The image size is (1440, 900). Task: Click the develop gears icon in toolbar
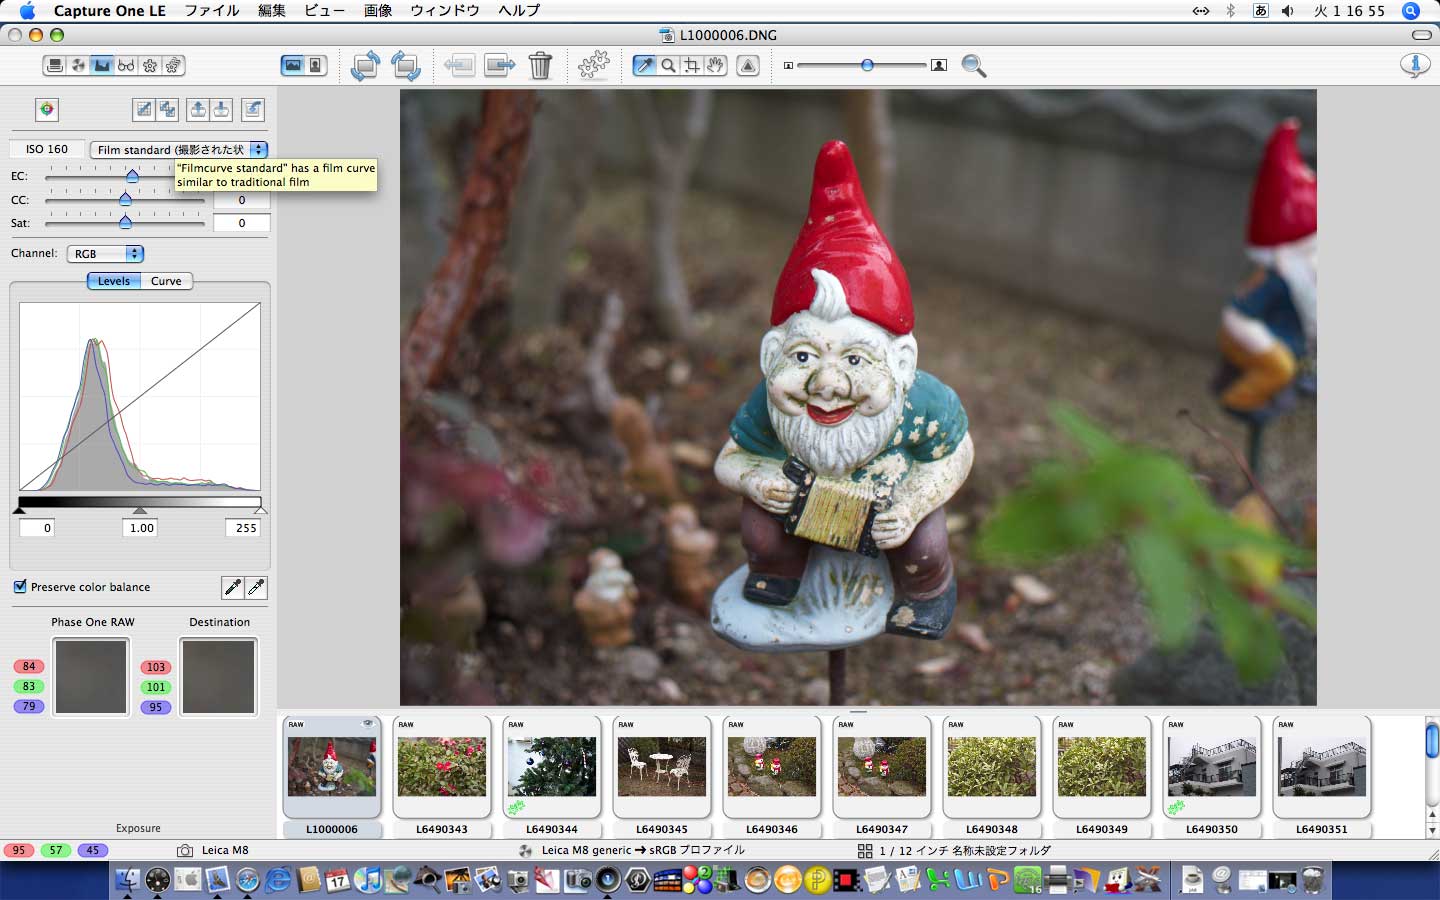(x=594, y=66)
